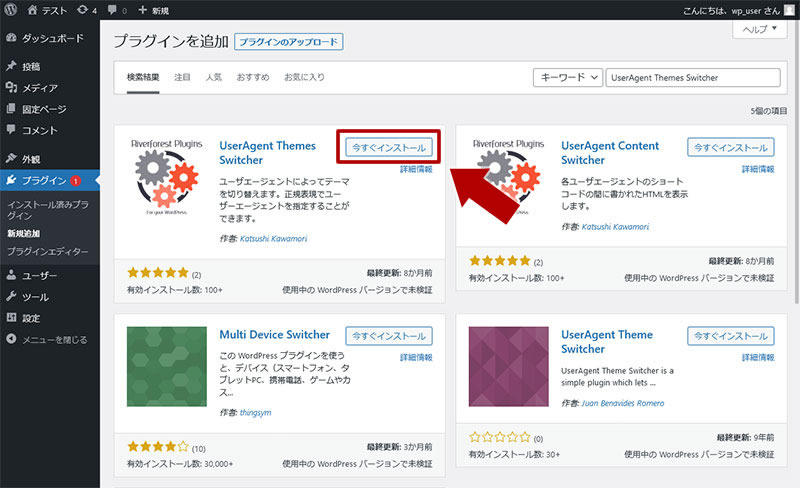Click the 5個の項目 item count text
This screenshot has height=488, width=800.
click(768, 111)
